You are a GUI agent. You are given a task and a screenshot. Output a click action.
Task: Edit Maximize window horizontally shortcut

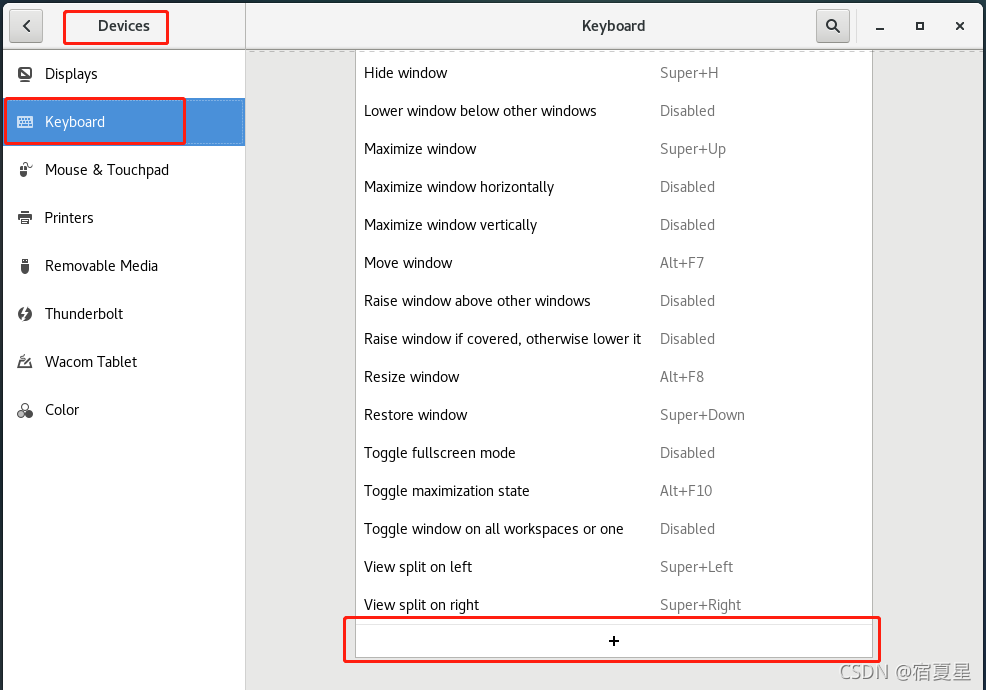pos(614,187)
